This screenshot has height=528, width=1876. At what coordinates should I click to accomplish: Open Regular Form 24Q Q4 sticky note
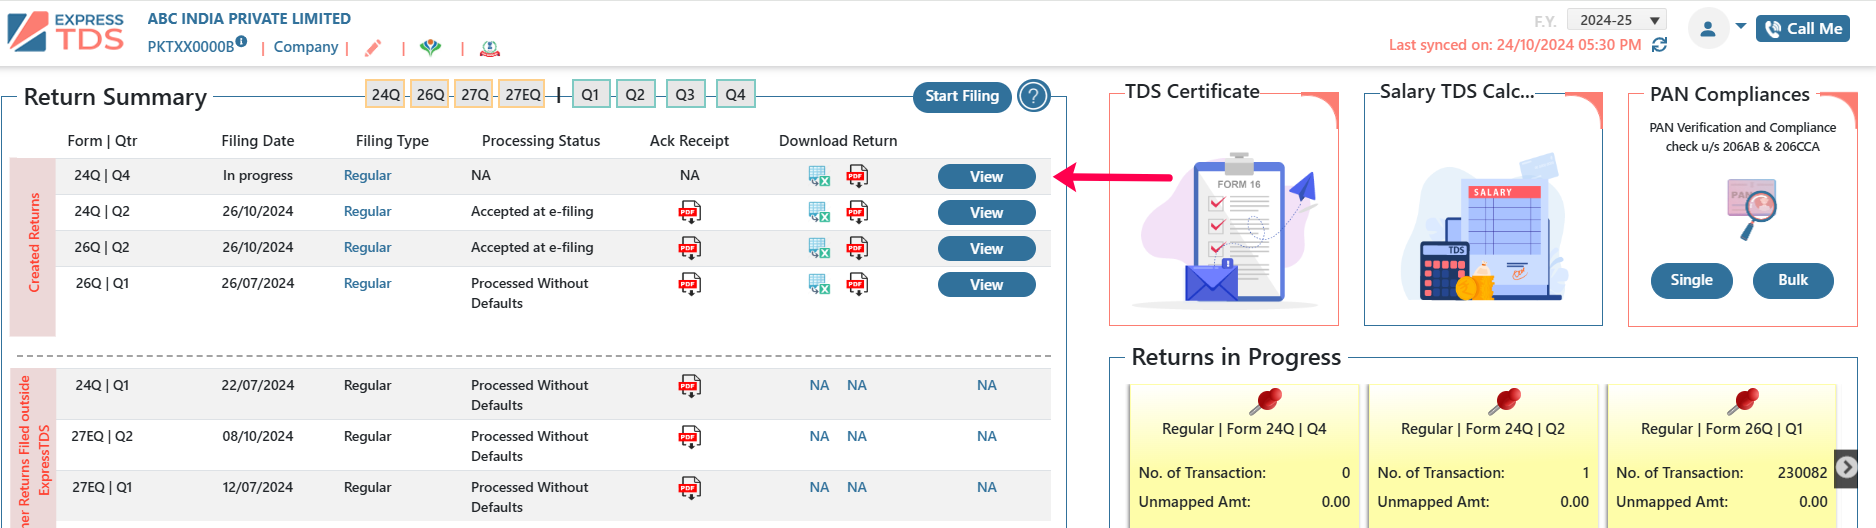coord(1244,456)
